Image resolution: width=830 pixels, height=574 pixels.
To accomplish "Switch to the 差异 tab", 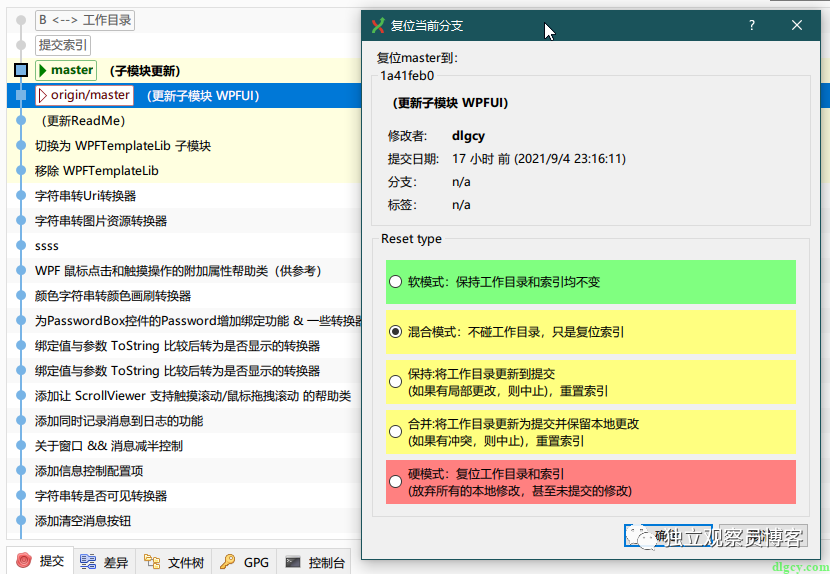I will pos(104,562).
